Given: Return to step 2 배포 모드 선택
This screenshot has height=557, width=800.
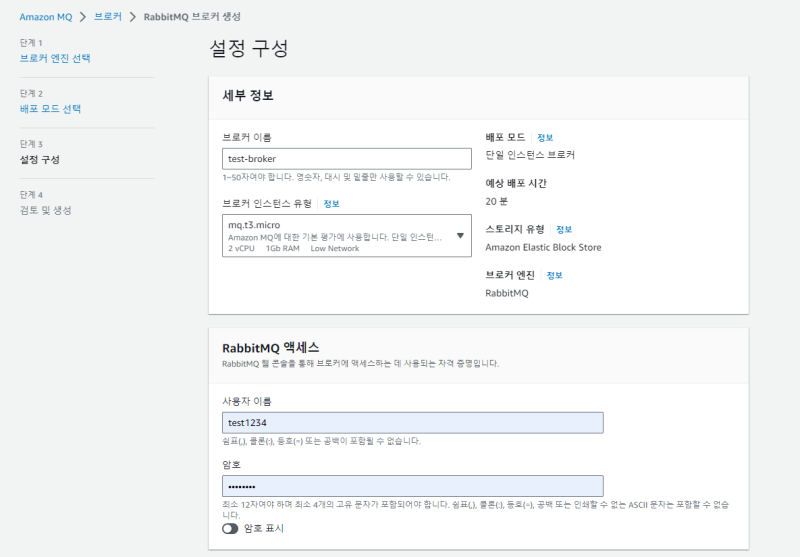Looking at the screenshot, I should point(50,109).
